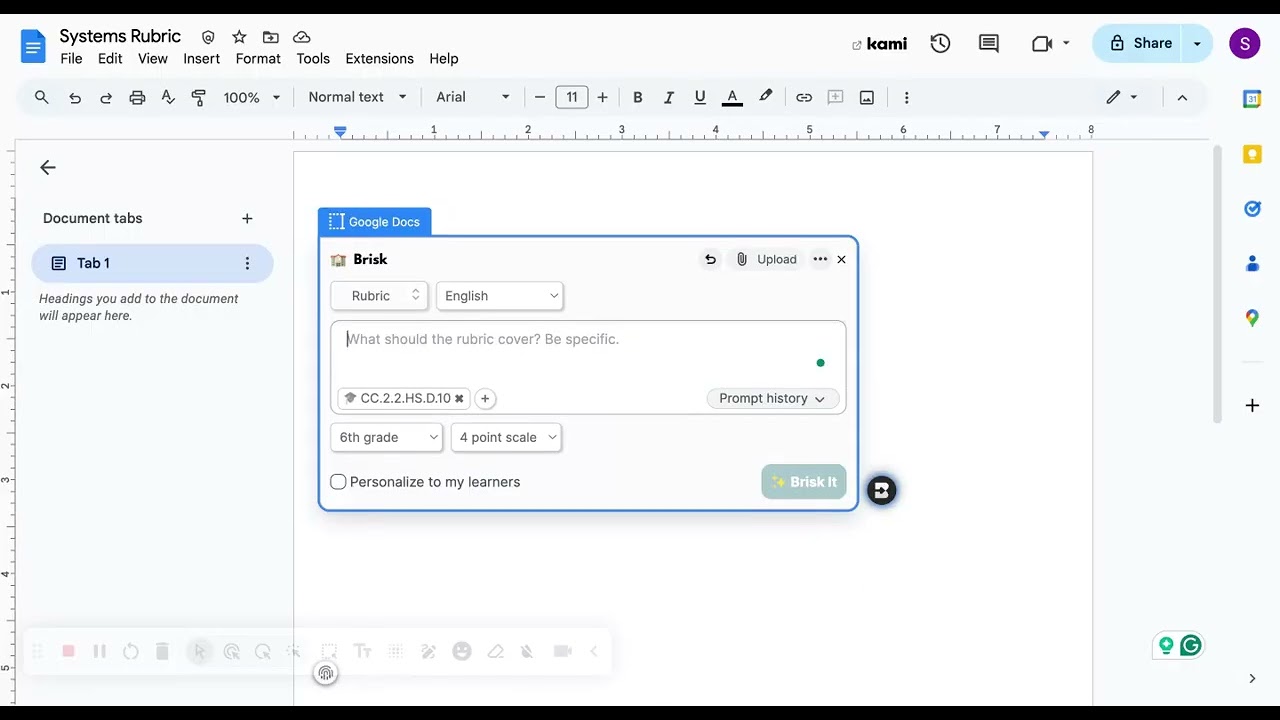Decrease font size with minus
The height and width of the screenshot is (720, 1280).
pos(540,97)
